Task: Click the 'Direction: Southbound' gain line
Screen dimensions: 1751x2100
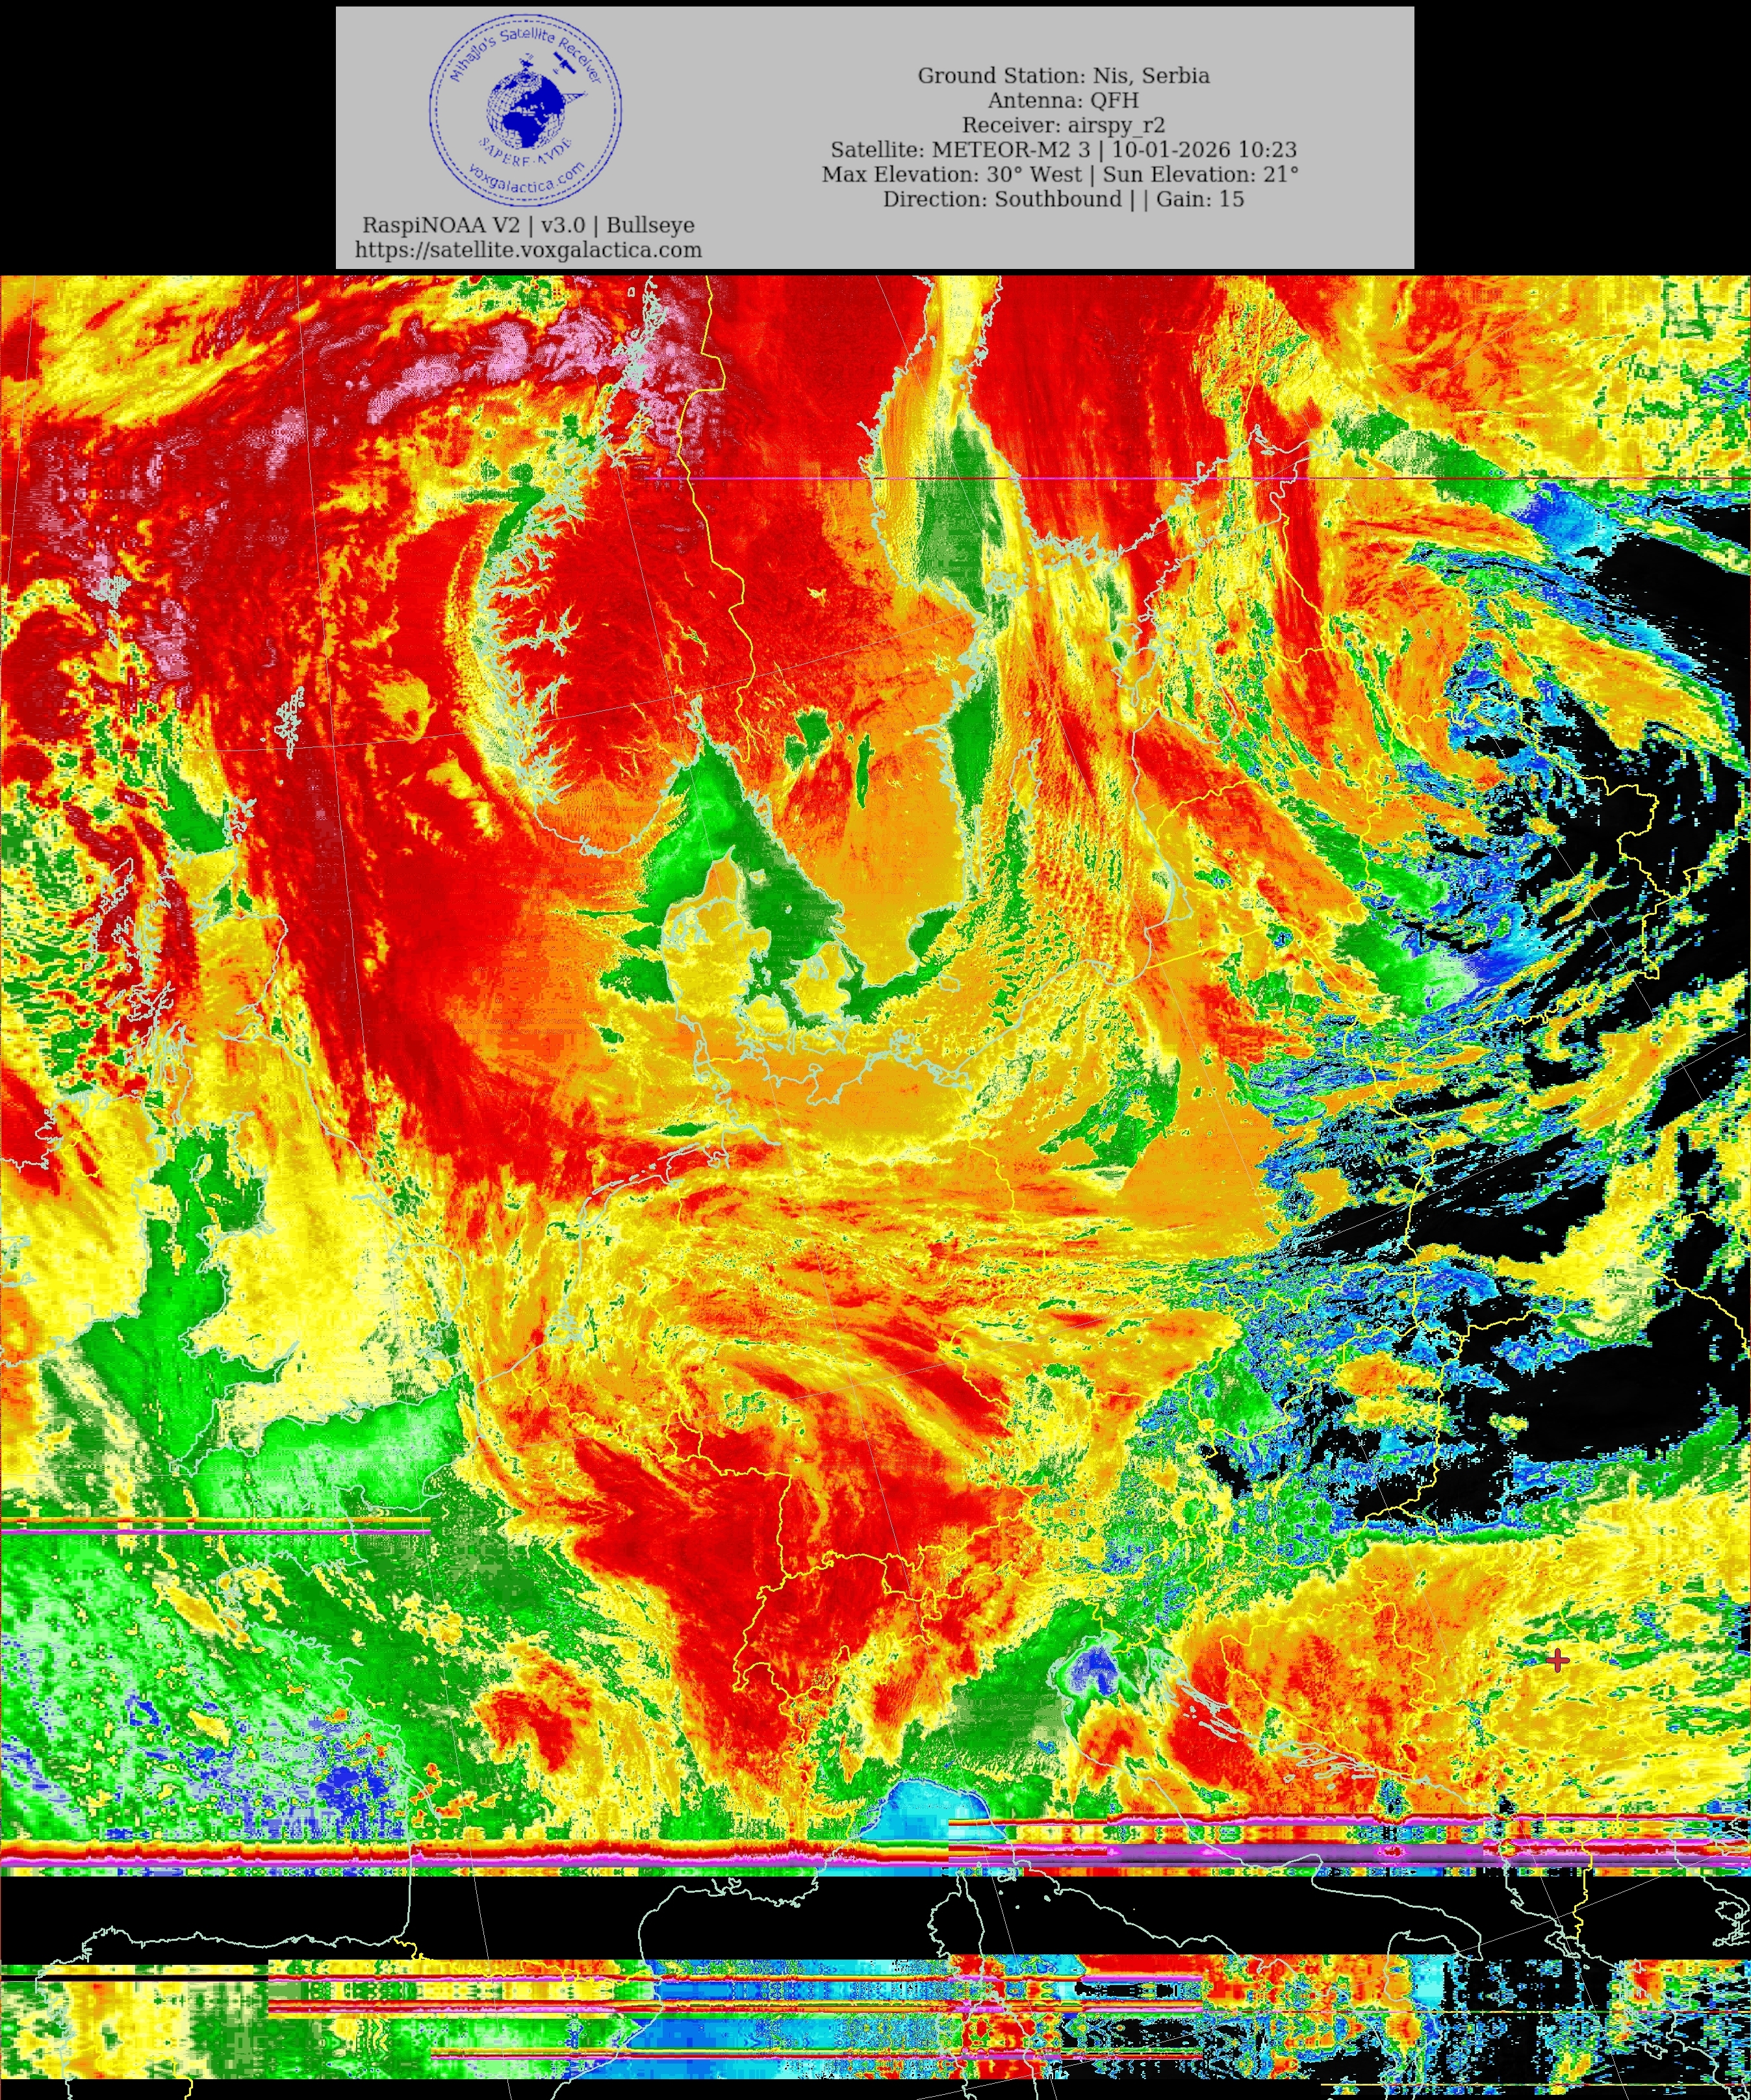Action: pos(1063,199)
